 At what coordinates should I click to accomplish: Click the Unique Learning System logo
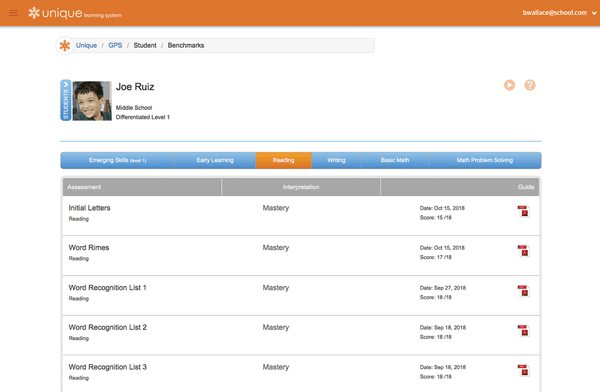pyautogui.click(x=75, y=13)
